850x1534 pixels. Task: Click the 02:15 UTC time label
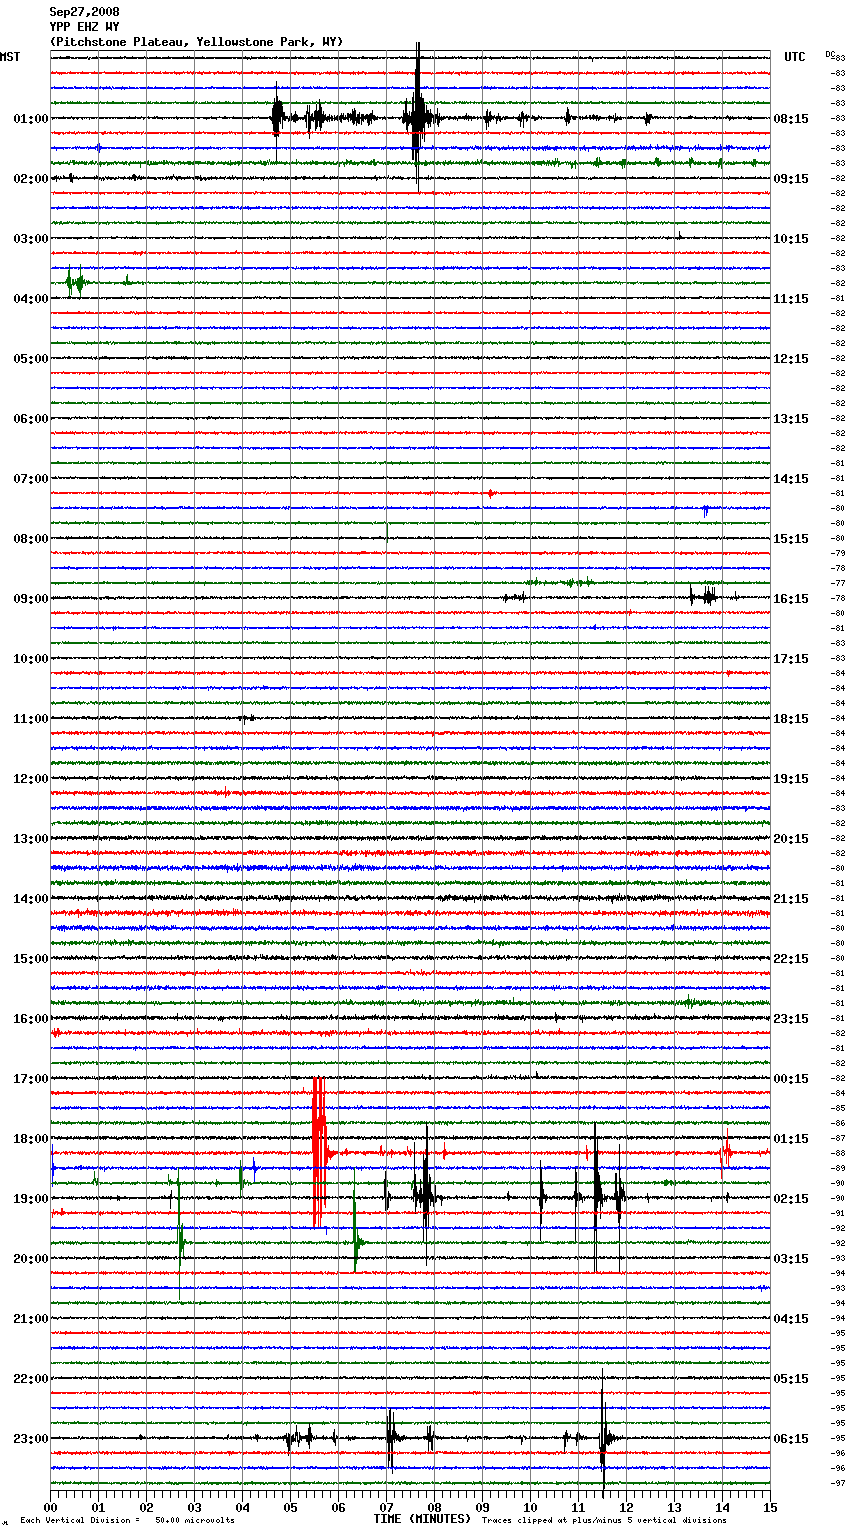(x=791, y=1199)
